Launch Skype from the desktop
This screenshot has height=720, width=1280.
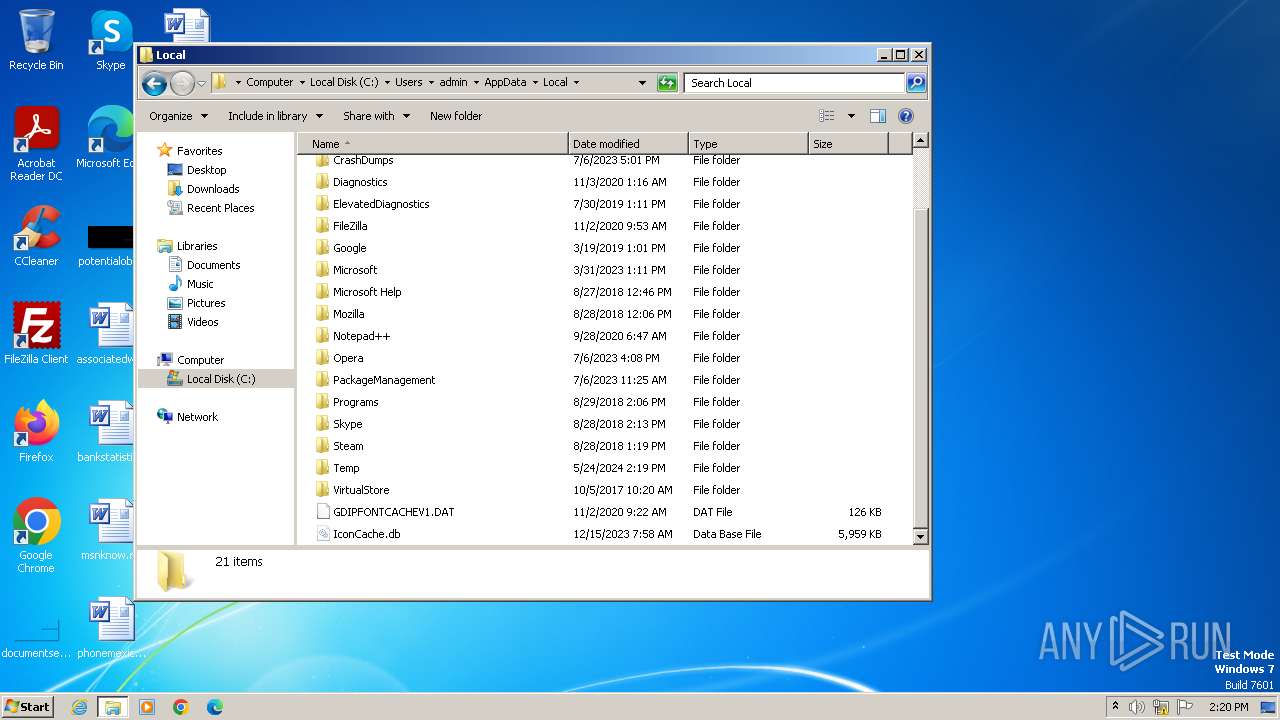111,40
